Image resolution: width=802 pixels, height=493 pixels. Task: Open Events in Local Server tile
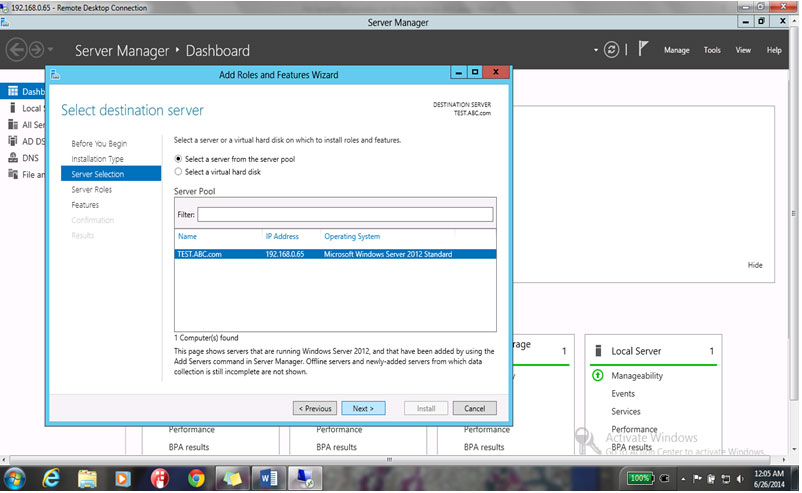click(x=623, y=394)
